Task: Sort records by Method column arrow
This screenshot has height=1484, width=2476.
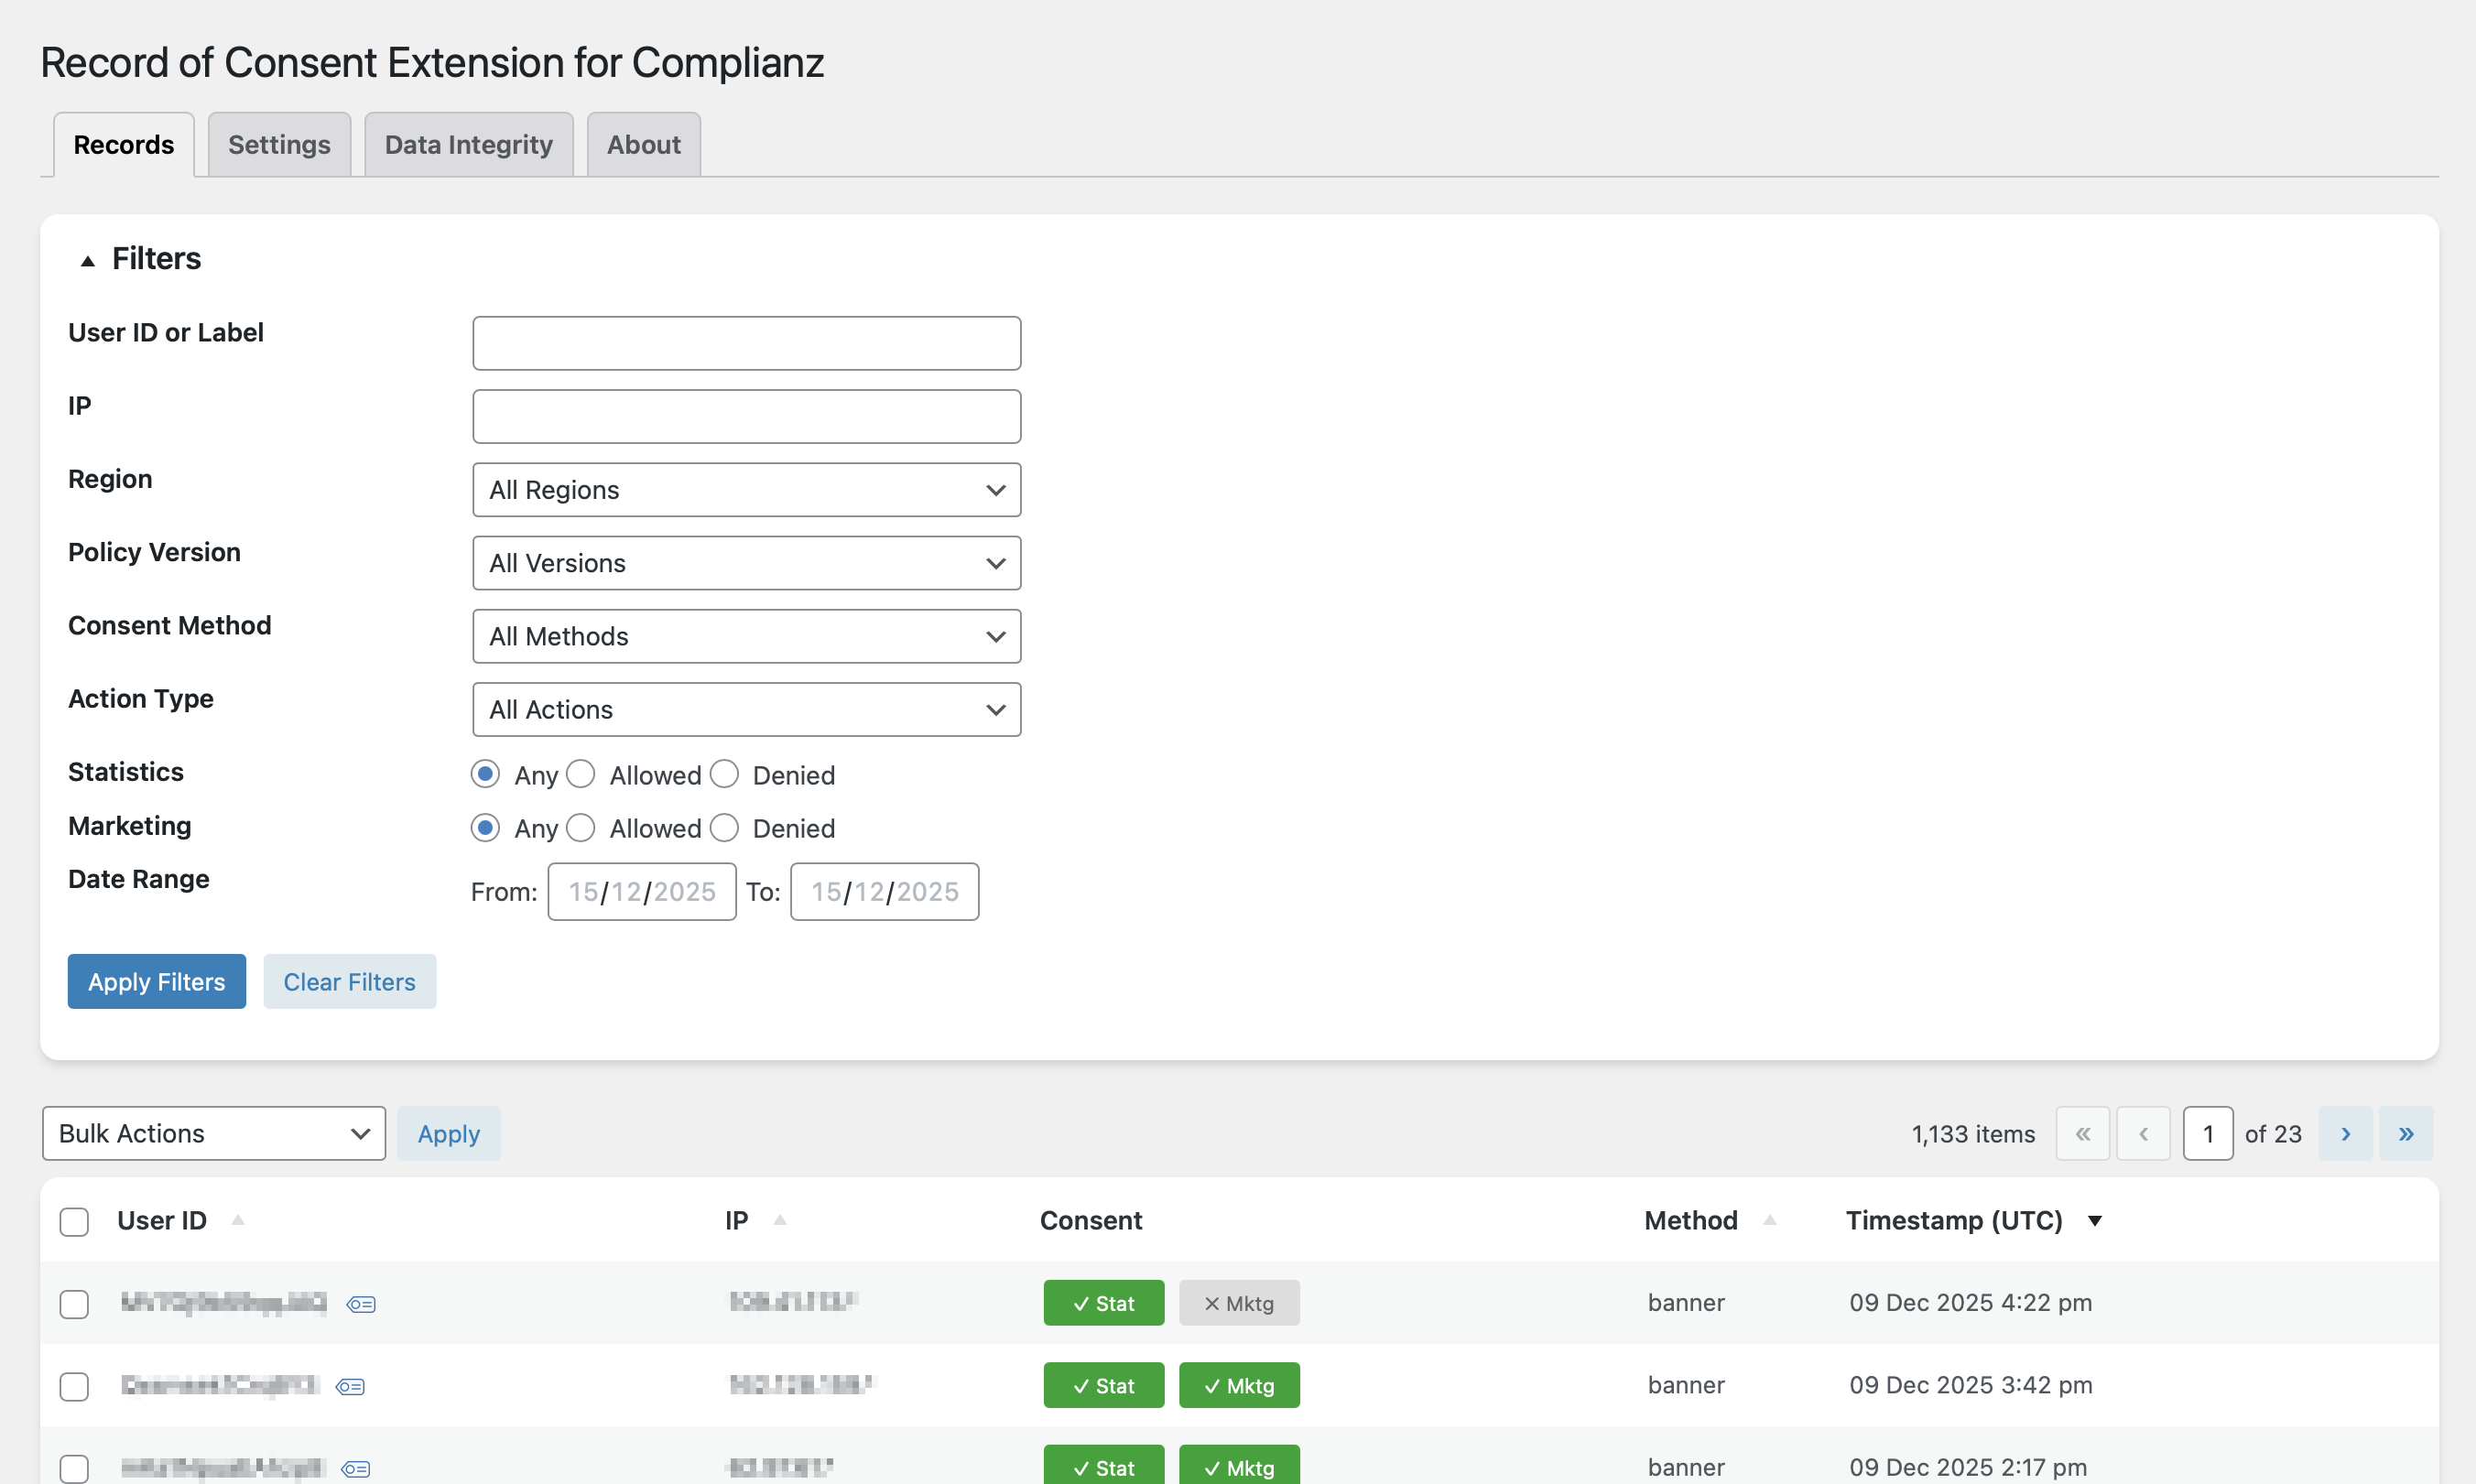Action: click(x=1769, y=1220)
